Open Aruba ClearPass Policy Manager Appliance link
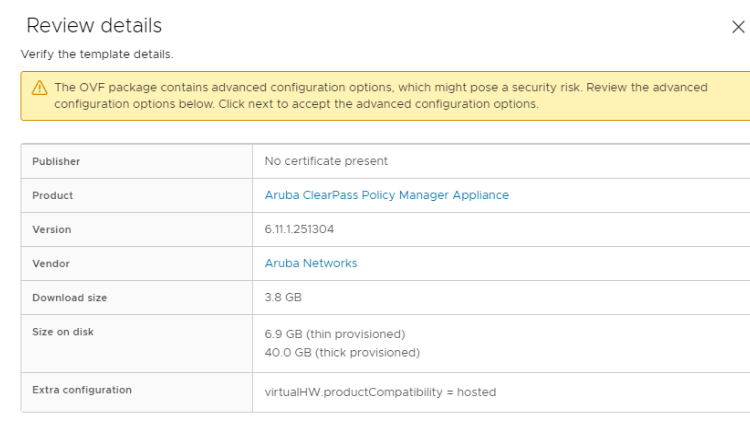This screenshot has width=750, height=425. click(x=386, y=195)
